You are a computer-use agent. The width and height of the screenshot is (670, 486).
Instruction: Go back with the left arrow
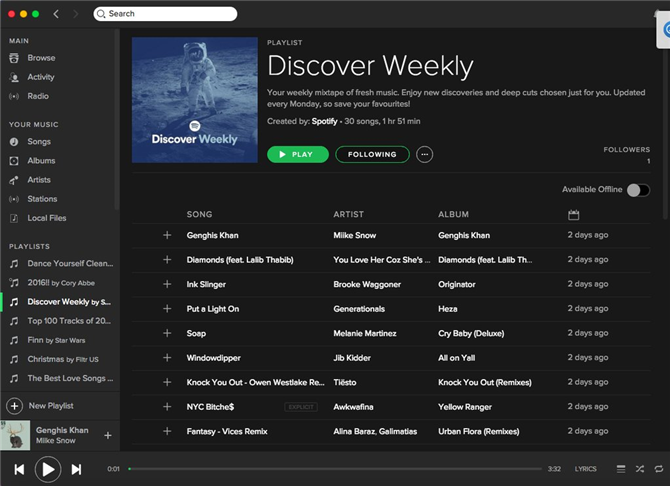pos(56,14)
